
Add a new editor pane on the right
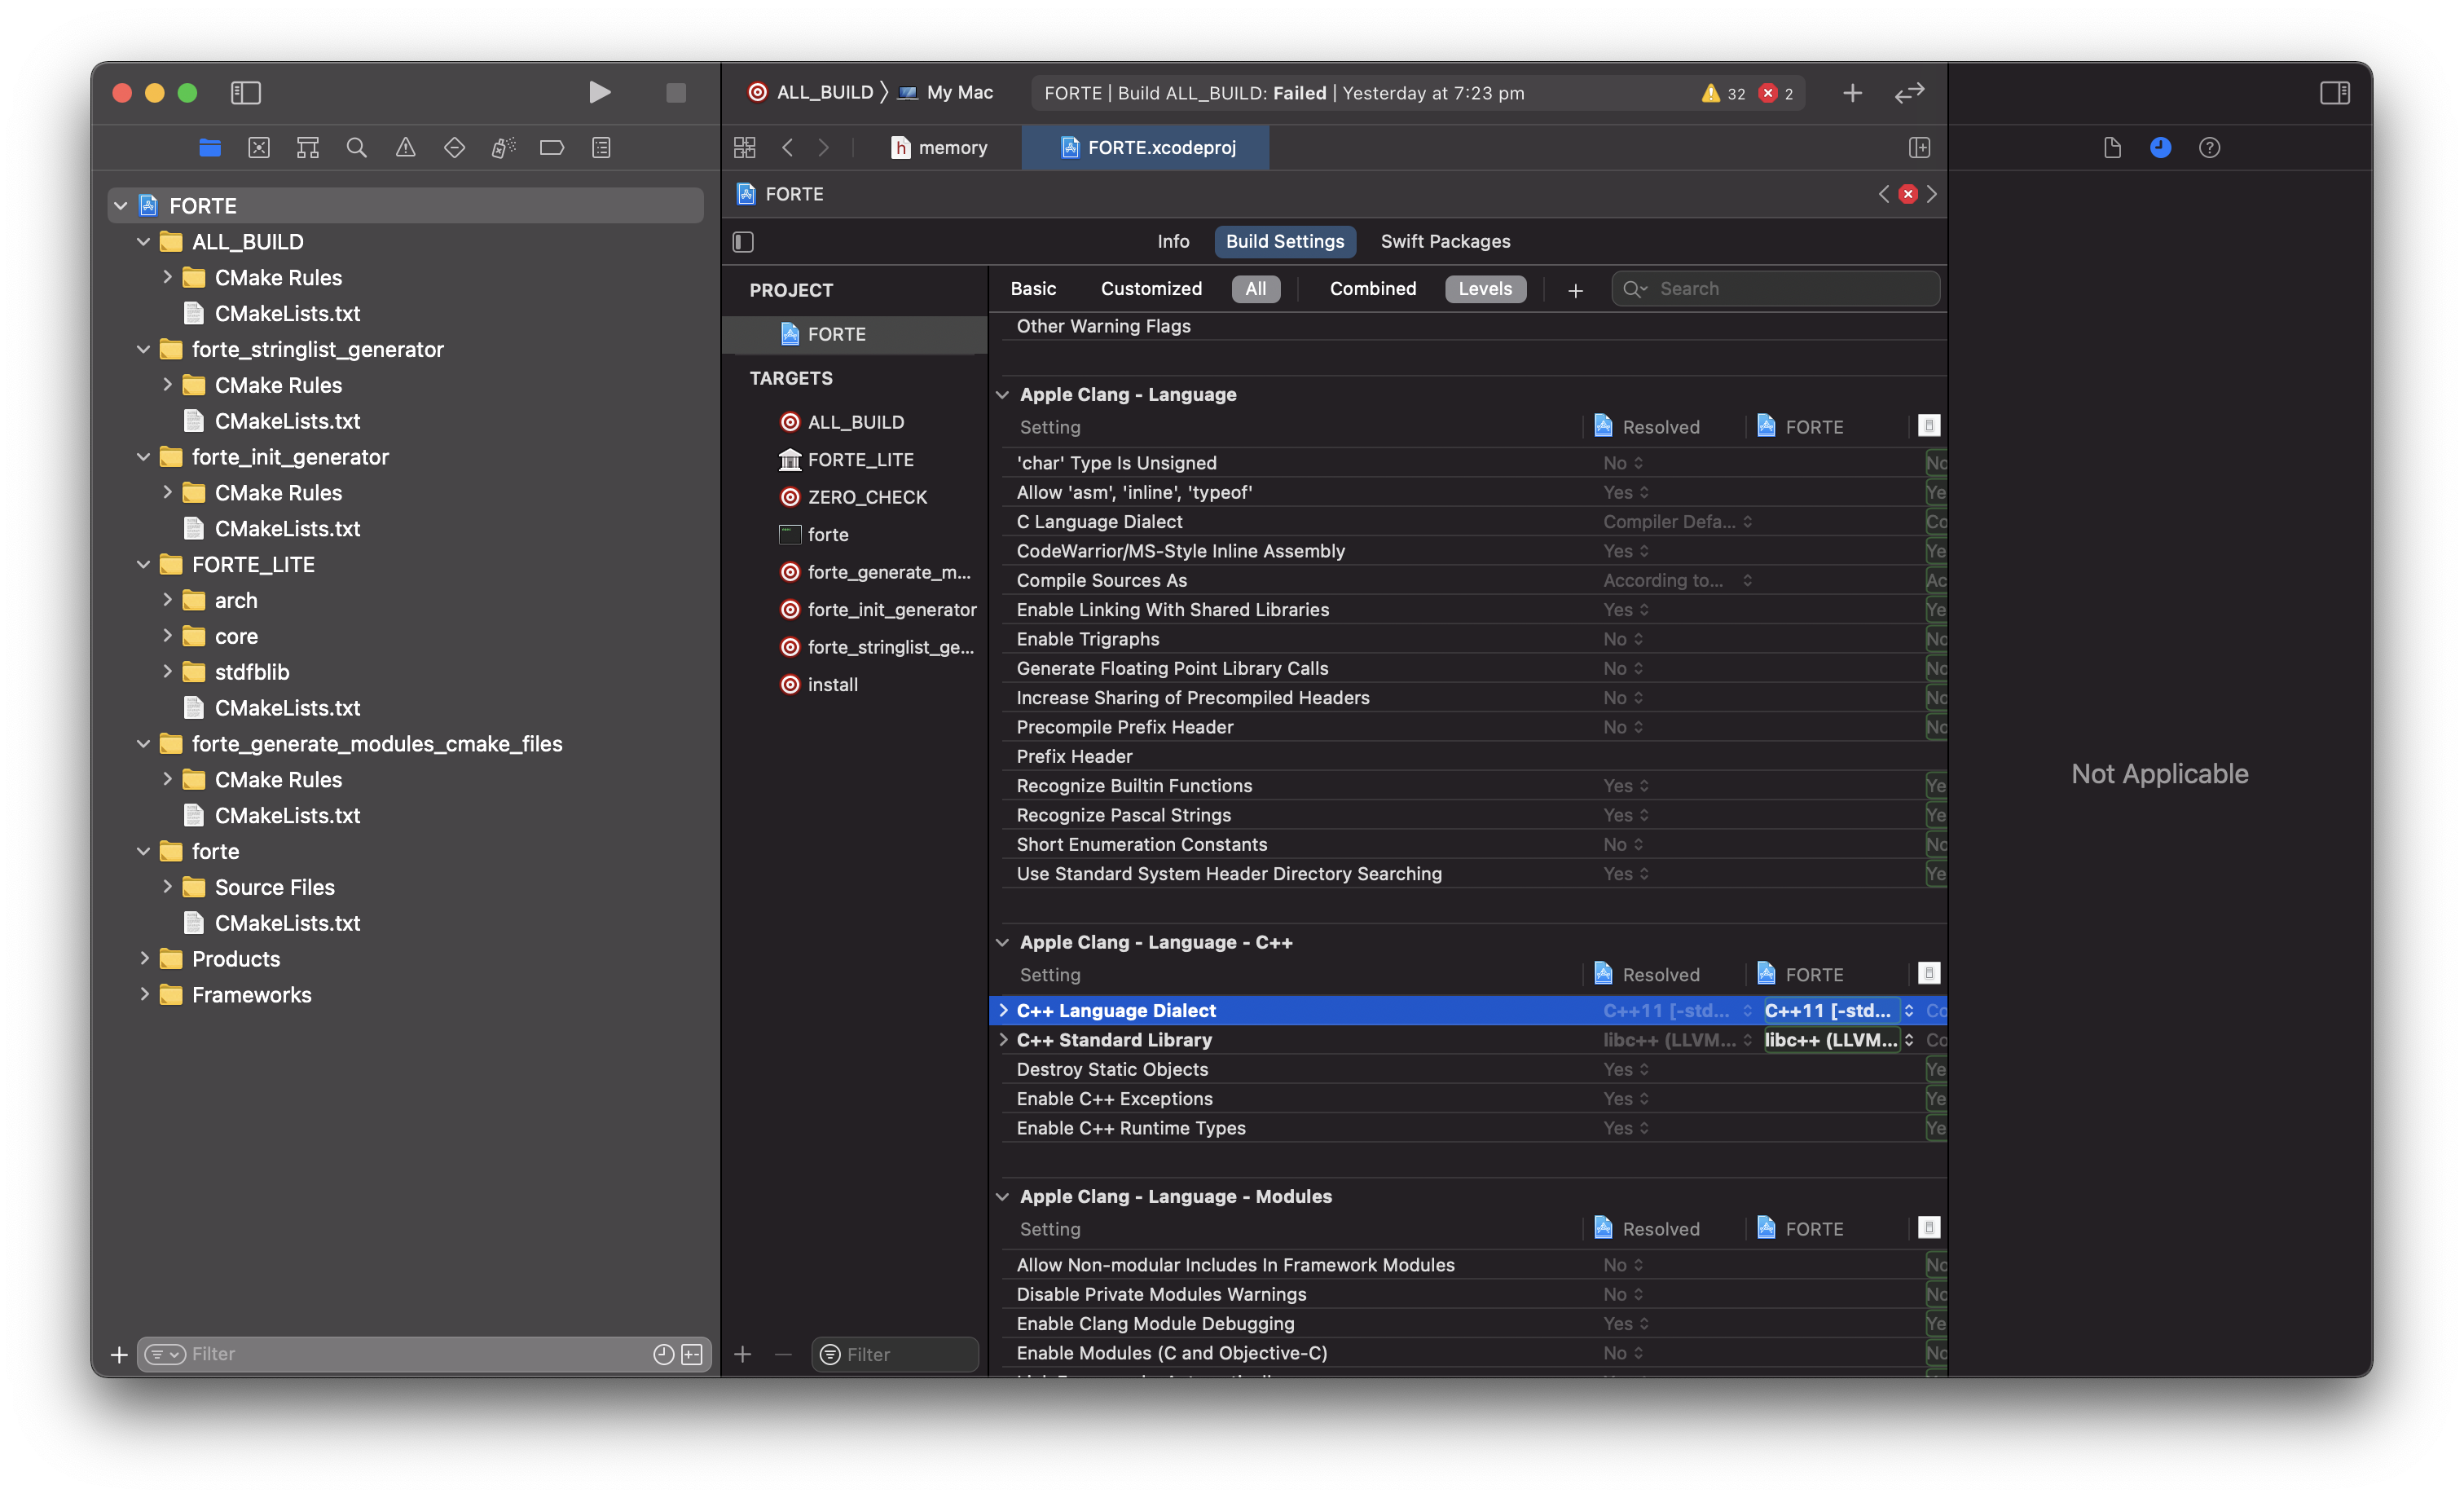(x=1919, y=148)
